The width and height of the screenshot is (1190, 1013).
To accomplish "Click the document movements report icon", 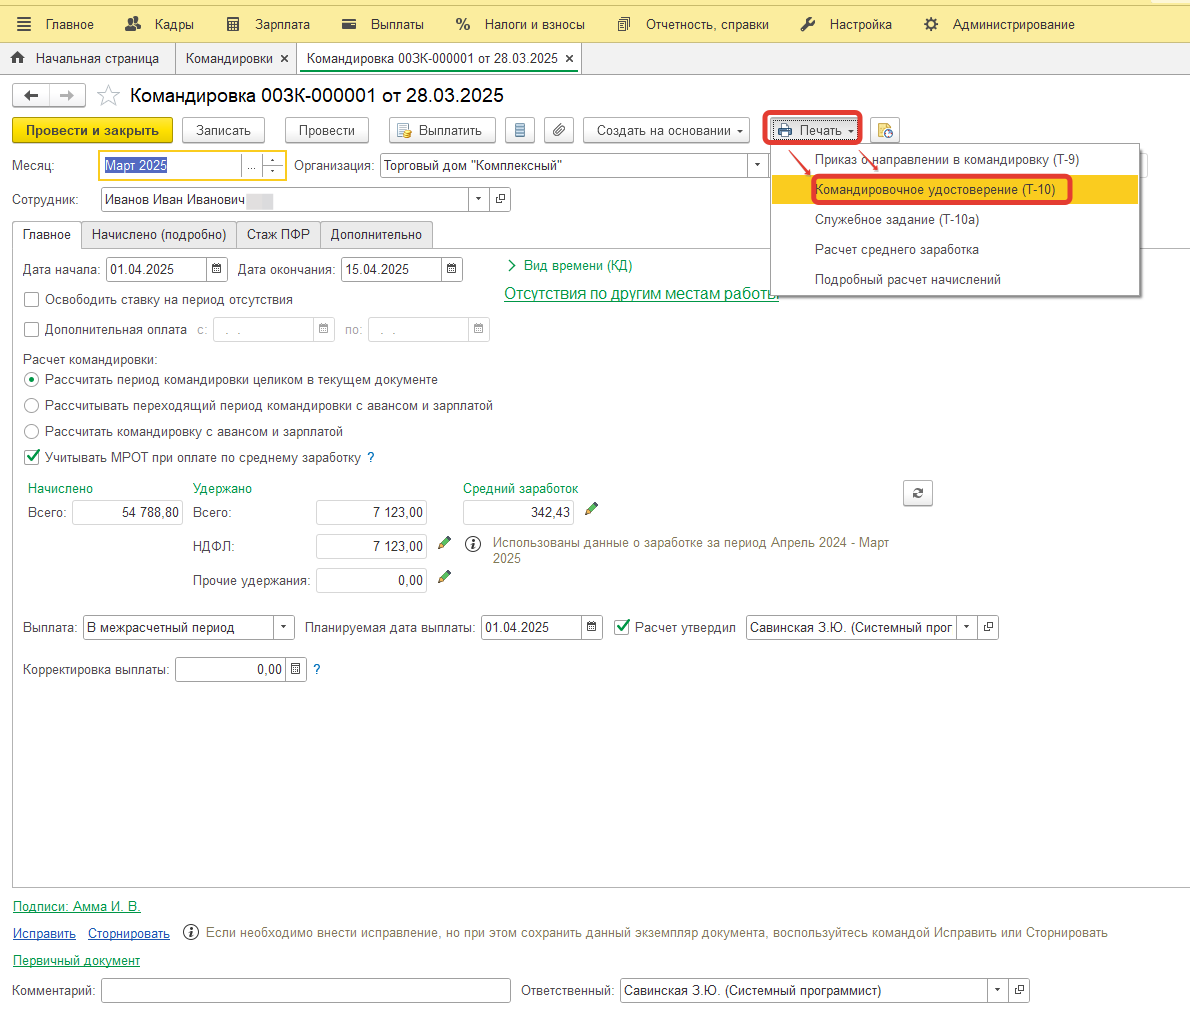I will click(x=519, y=131).
